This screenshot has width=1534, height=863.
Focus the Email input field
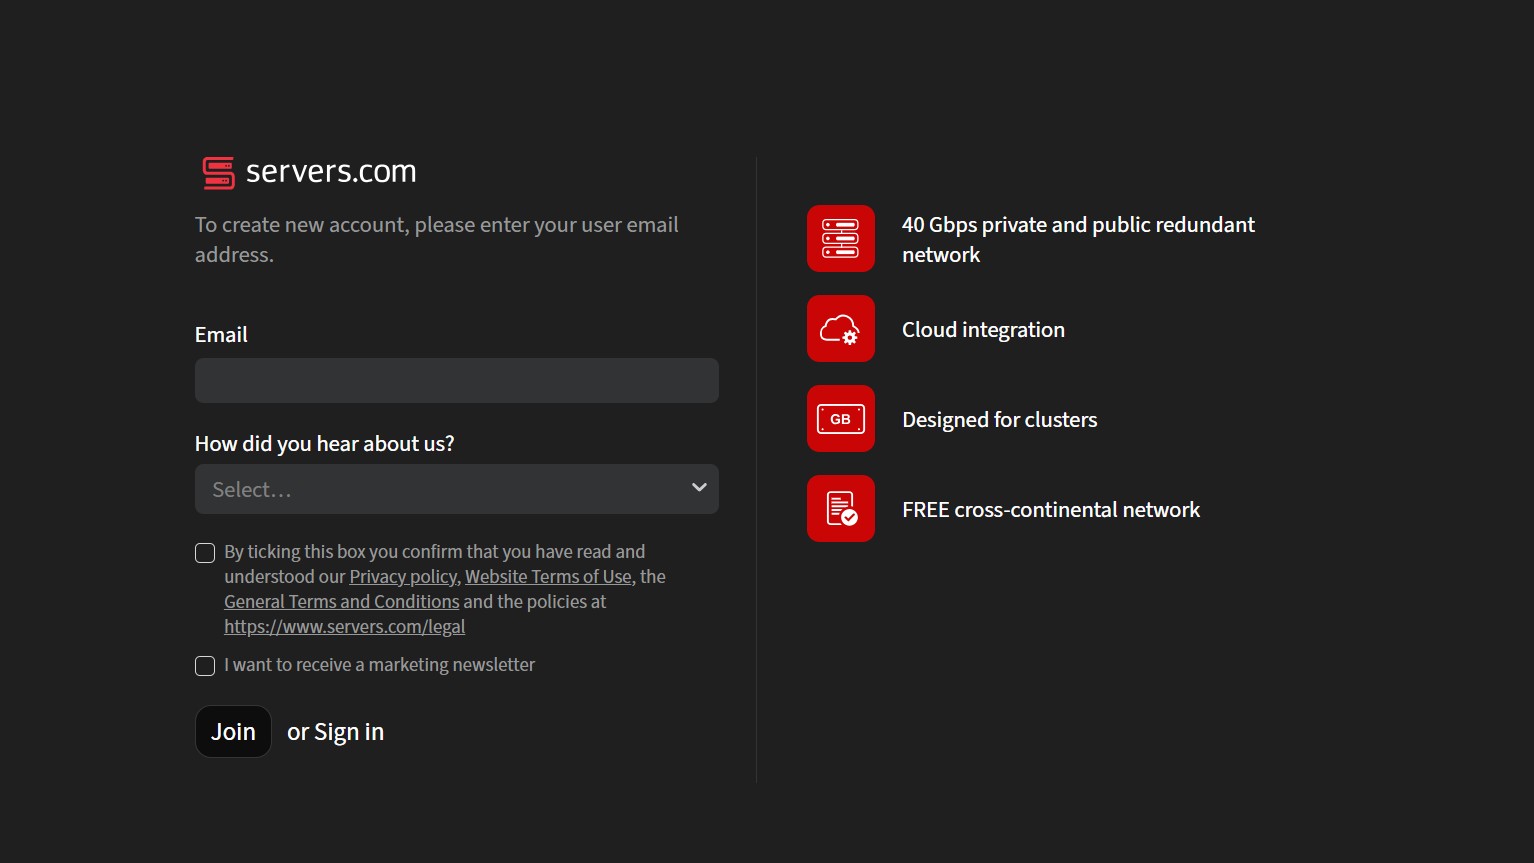point(457,380)
